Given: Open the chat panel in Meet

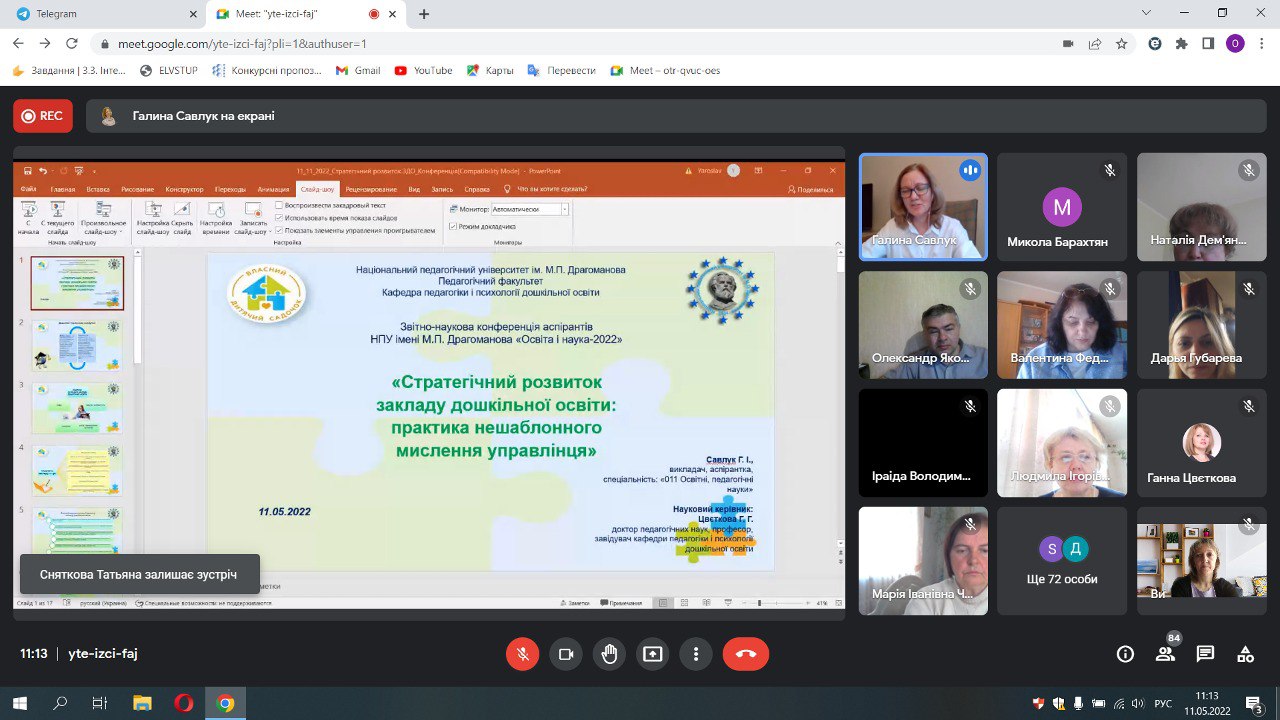Looking at the screenshot, I should [x=1205, y=653].
